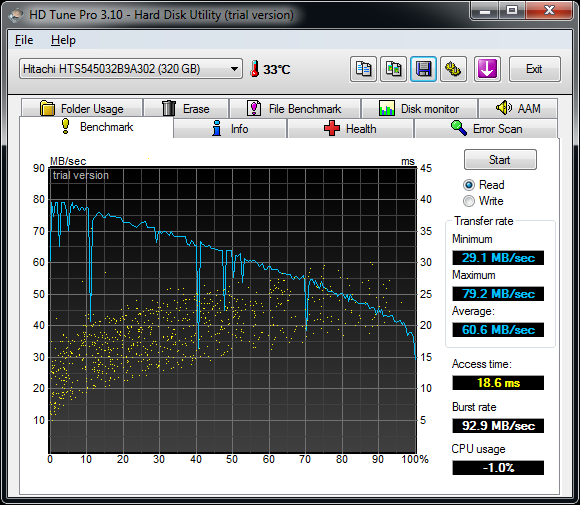Click the purple down-arrow minimize-to-tray icon
Screen dimensions: 580x505
coord(487,69)
